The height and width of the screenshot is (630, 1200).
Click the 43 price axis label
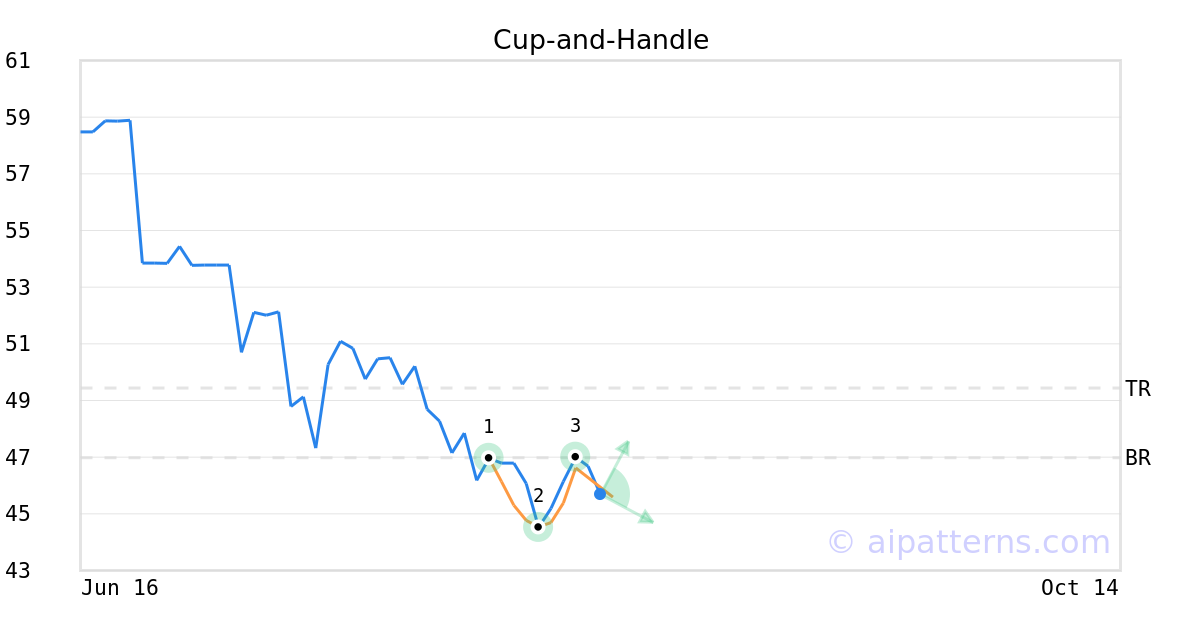[18, 571]
